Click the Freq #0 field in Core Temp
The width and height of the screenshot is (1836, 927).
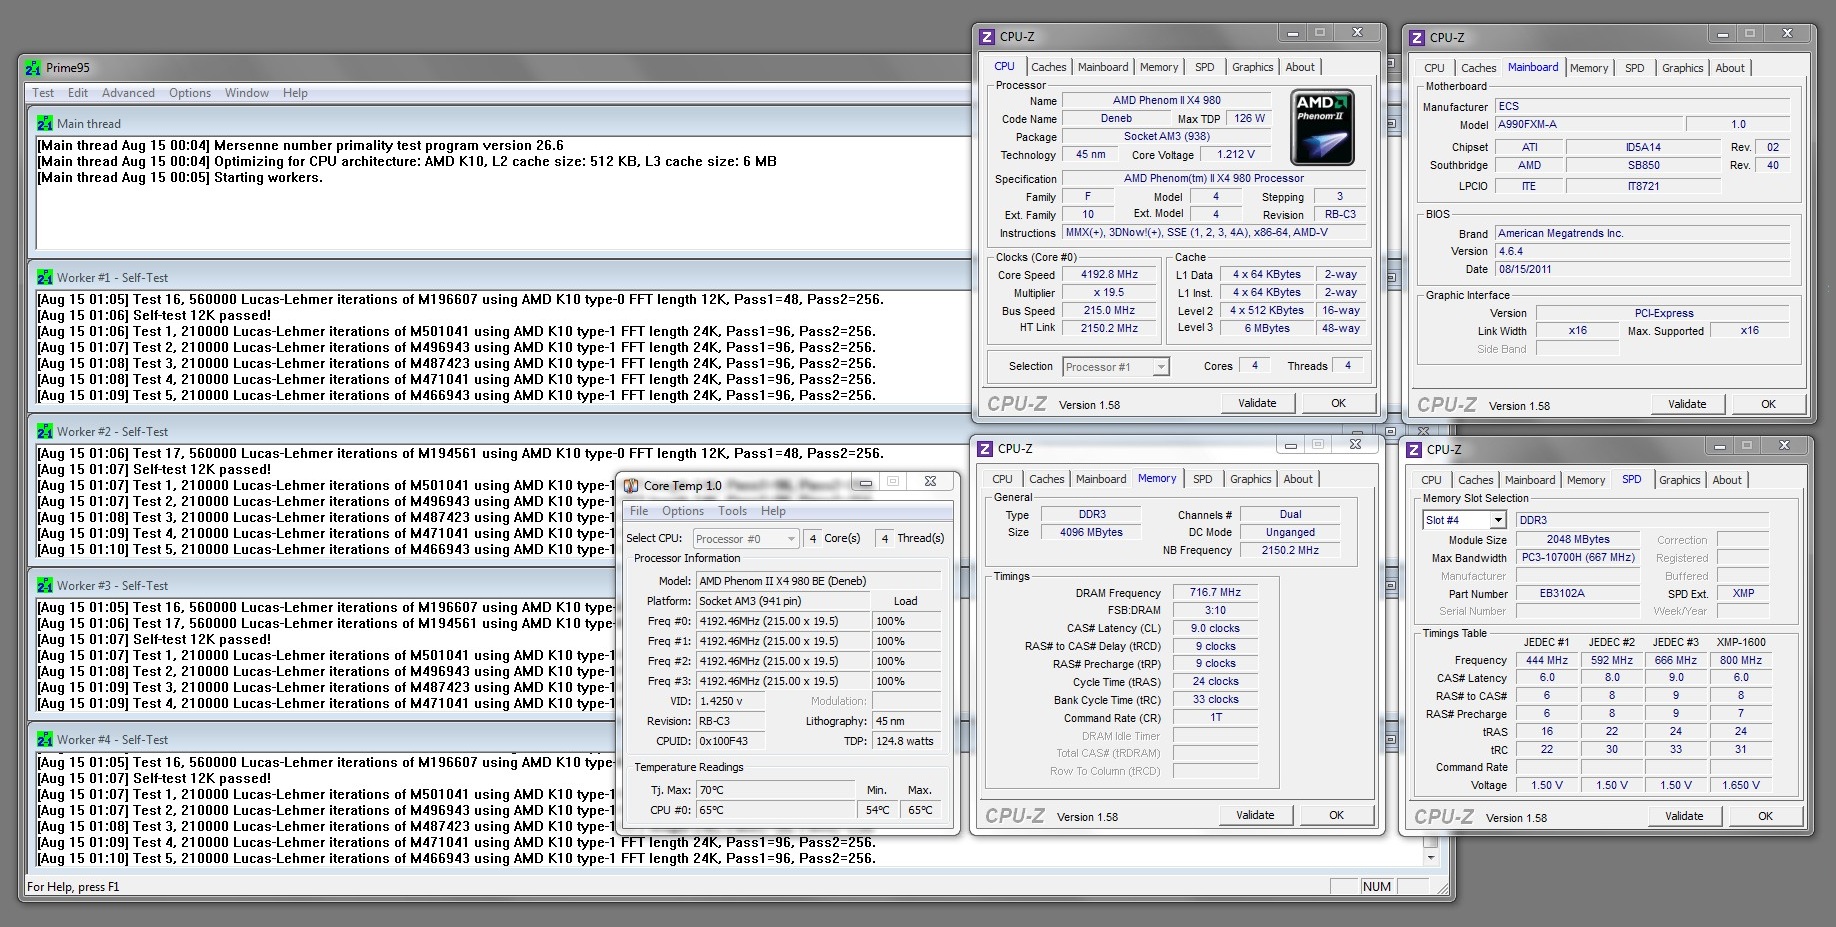(x=782, y=621)
